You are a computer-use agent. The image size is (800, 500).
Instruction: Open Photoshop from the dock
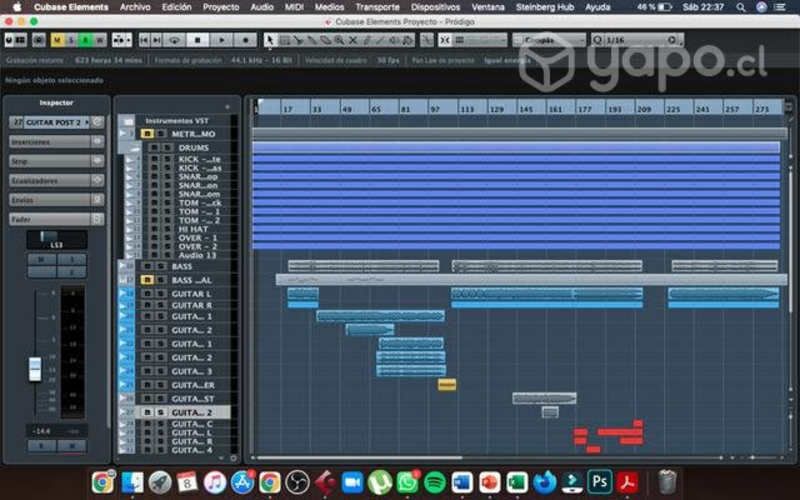(x=600, y=482)
